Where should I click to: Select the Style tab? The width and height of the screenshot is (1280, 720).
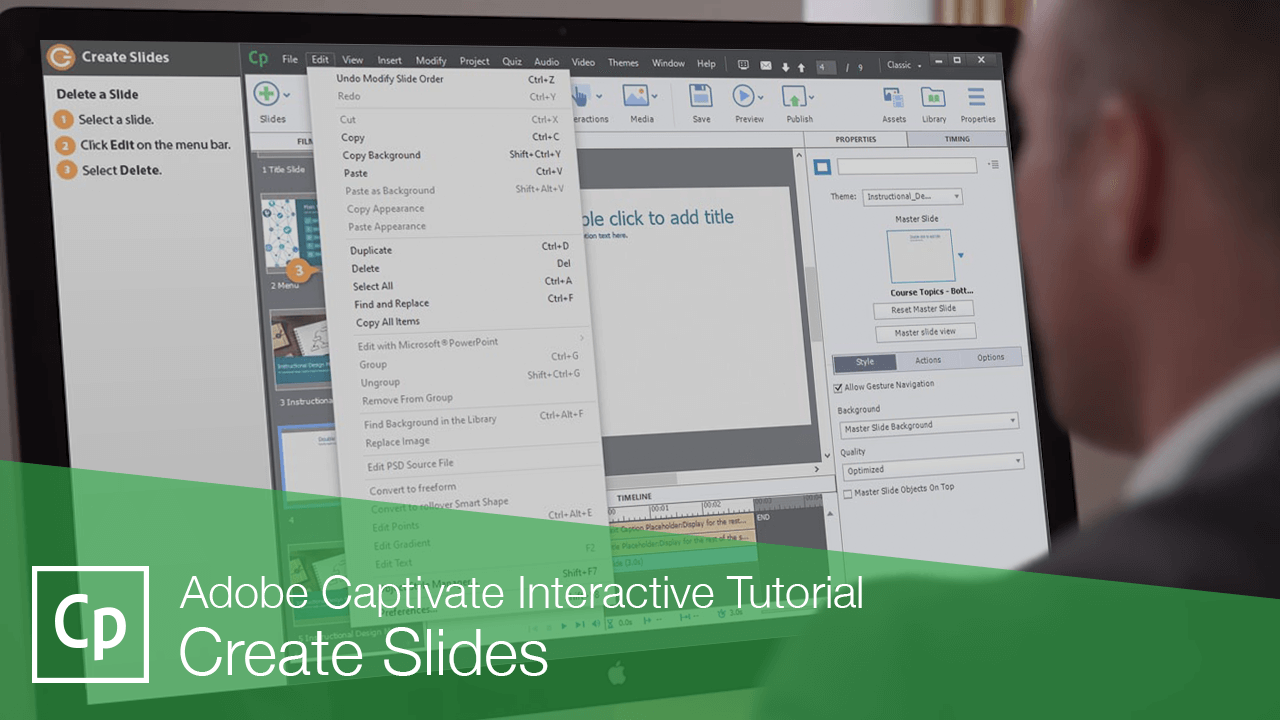click(864, 361)
